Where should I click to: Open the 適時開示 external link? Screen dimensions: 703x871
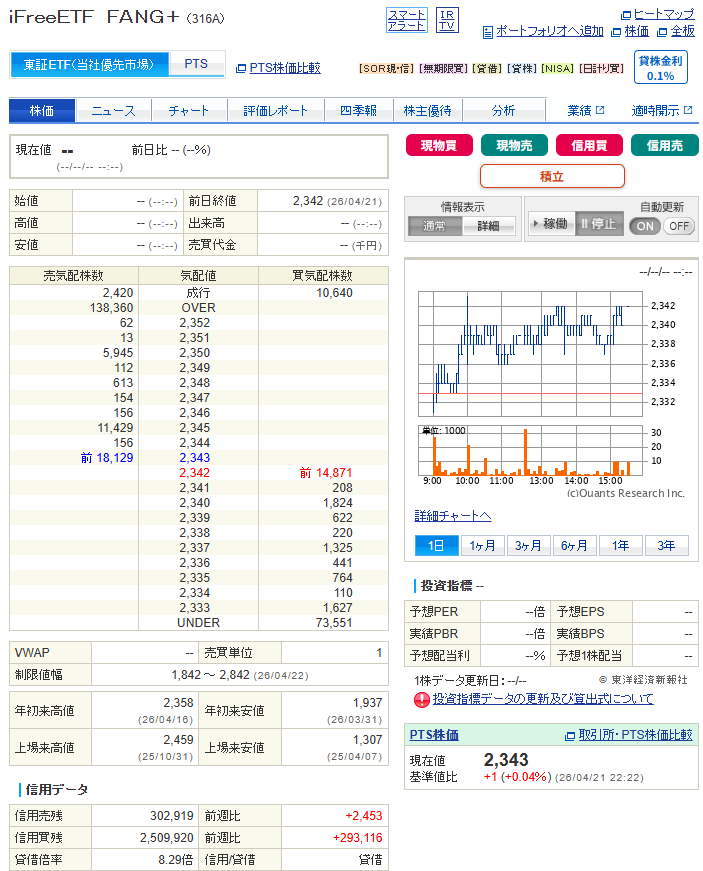click(x=661, y=110)
